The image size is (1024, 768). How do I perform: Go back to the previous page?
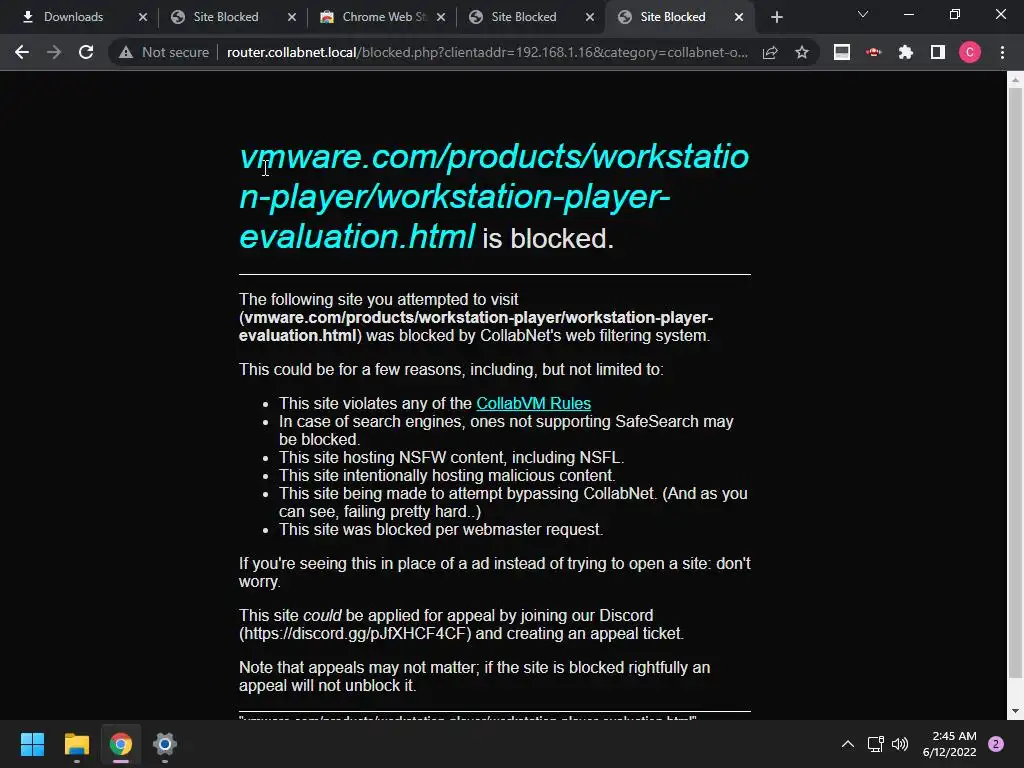point(22,52)
